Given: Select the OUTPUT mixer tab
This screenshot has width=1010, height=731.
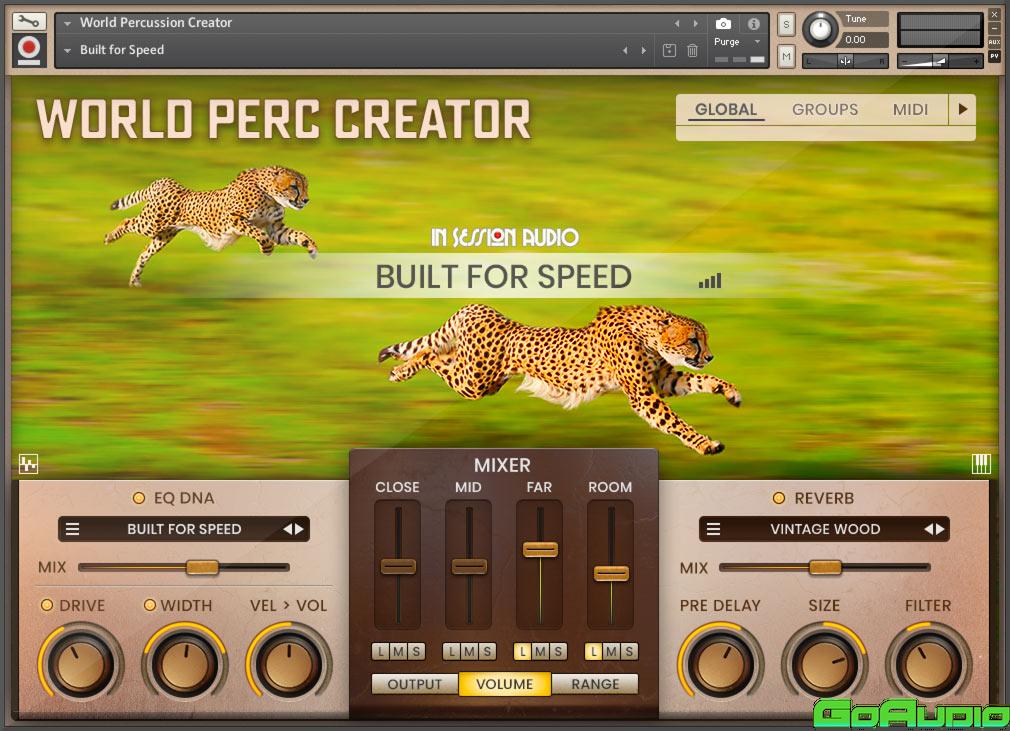Looking at the screenshot, I should tap(415, 684).
